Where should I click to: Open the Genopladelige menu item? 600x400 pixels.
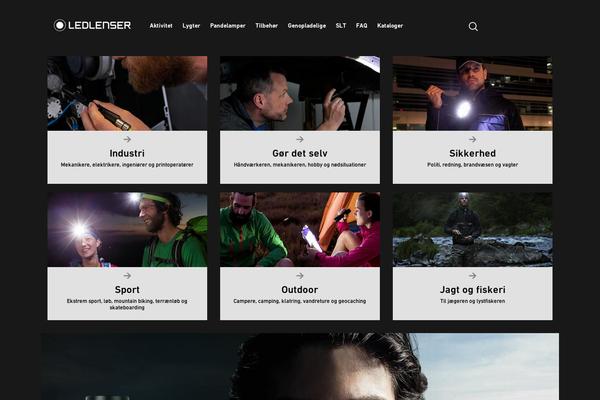[x=307, y=26]
